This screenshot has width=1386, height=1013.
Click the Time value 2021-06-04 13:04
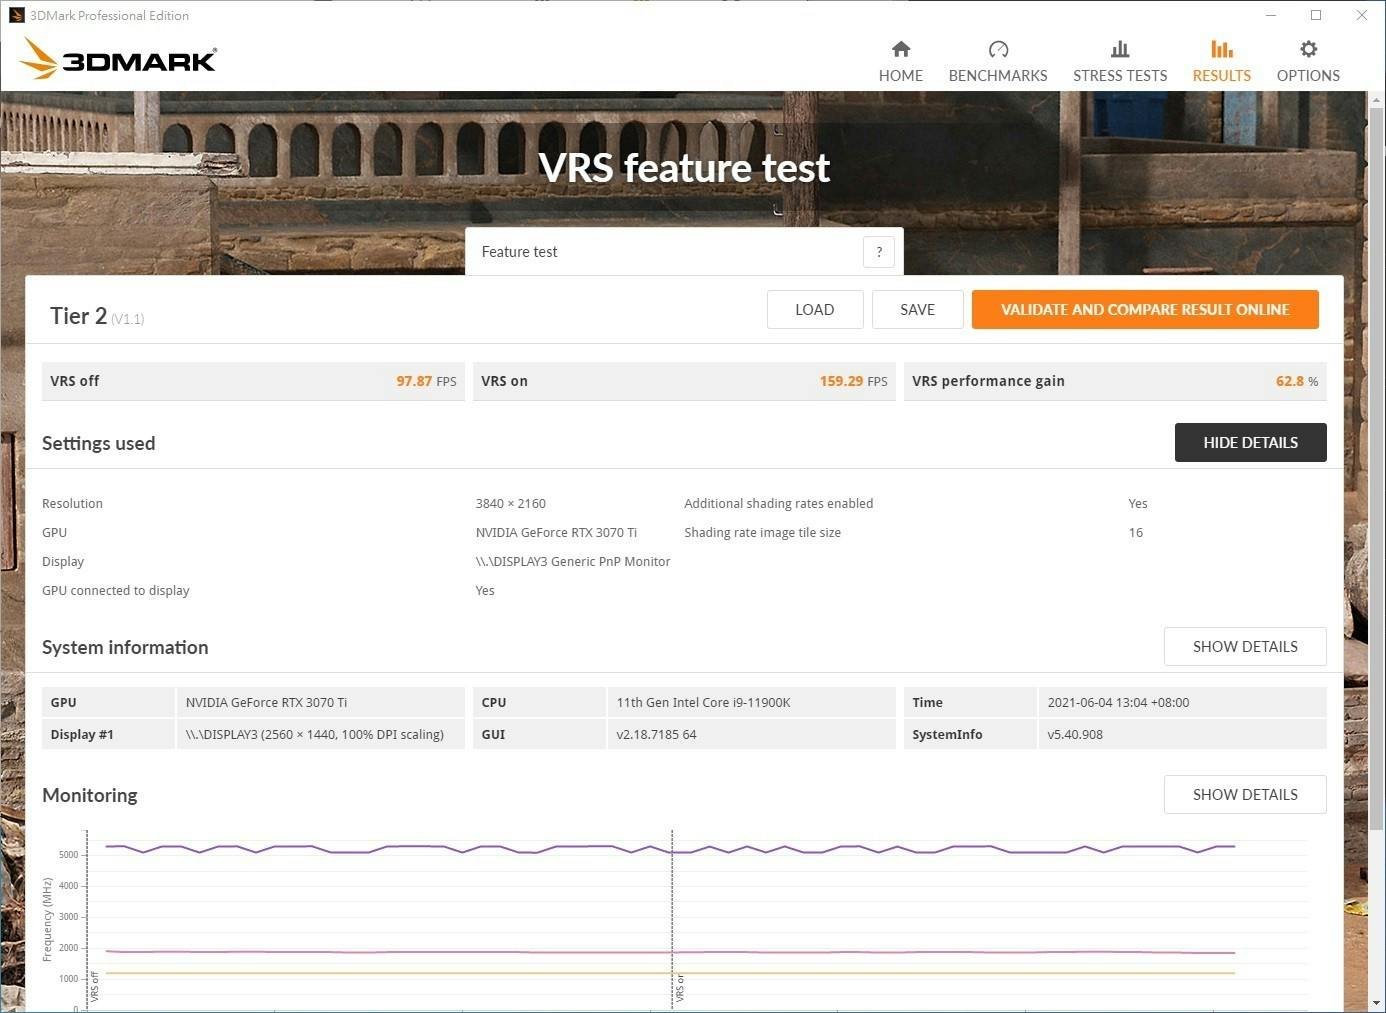(1118, 703)
